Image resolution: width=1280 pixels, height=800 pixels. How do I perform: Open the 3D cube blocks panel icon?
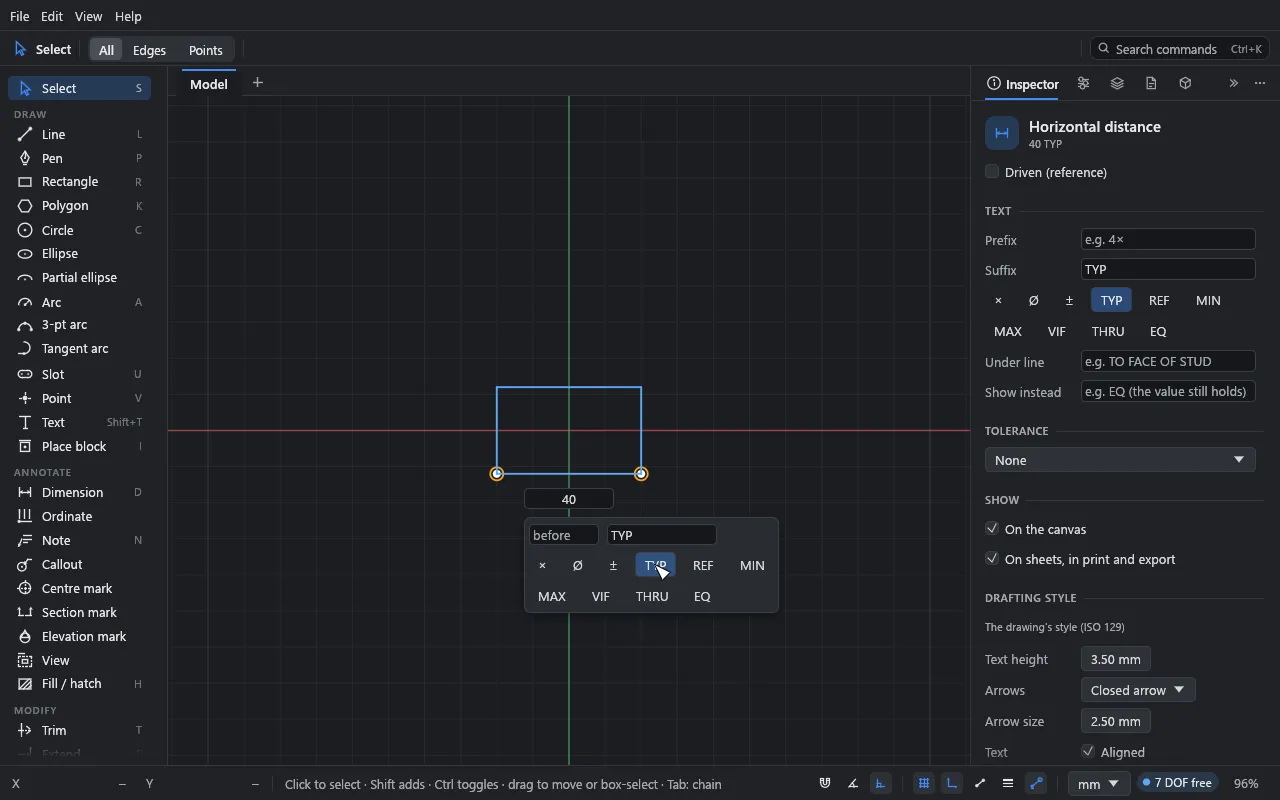click(x=1186, y=84)
